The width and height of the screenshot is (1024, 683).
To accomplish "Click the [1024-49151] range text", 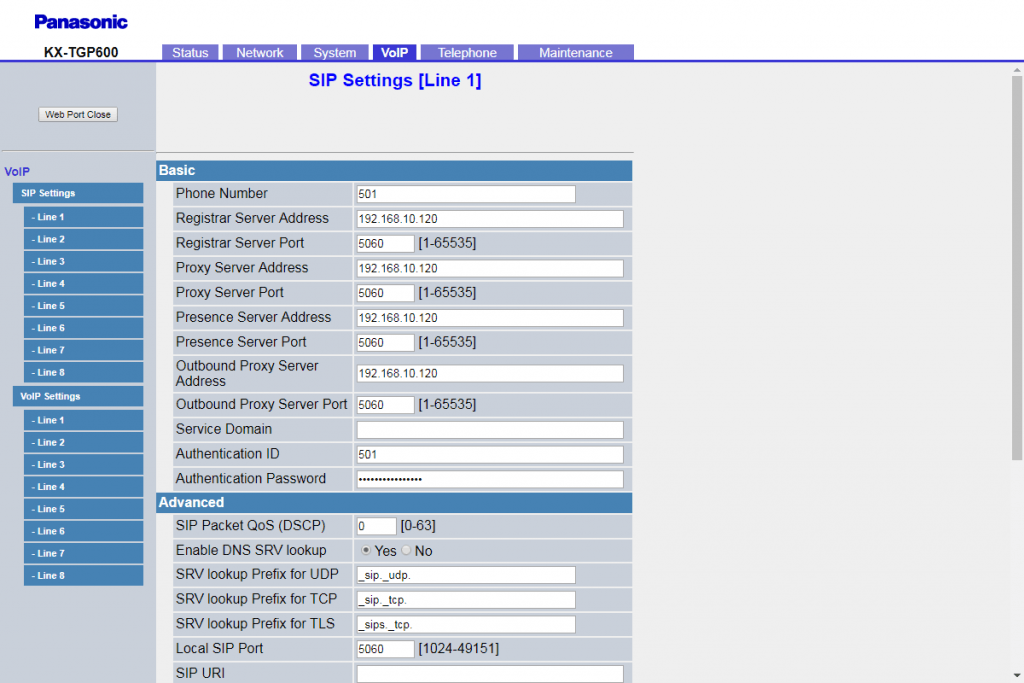I will (458, 649).
